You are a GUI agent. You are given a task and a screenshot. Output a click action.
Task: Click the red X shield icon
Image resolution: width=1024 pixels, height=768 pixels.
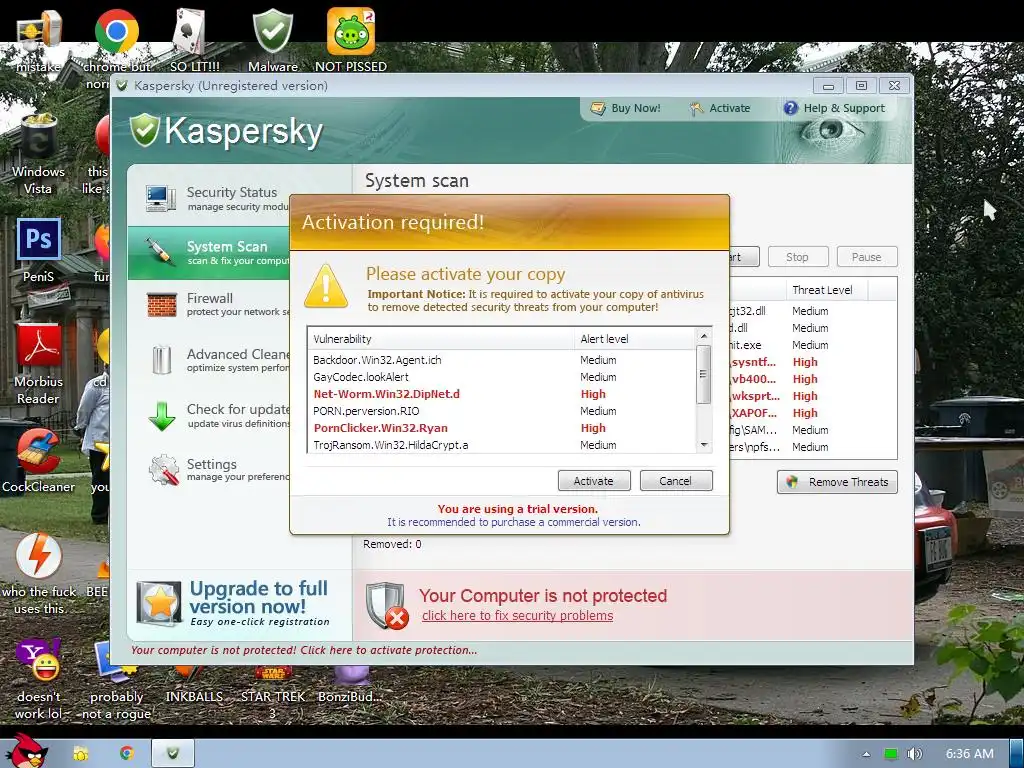tap(387, 605)
